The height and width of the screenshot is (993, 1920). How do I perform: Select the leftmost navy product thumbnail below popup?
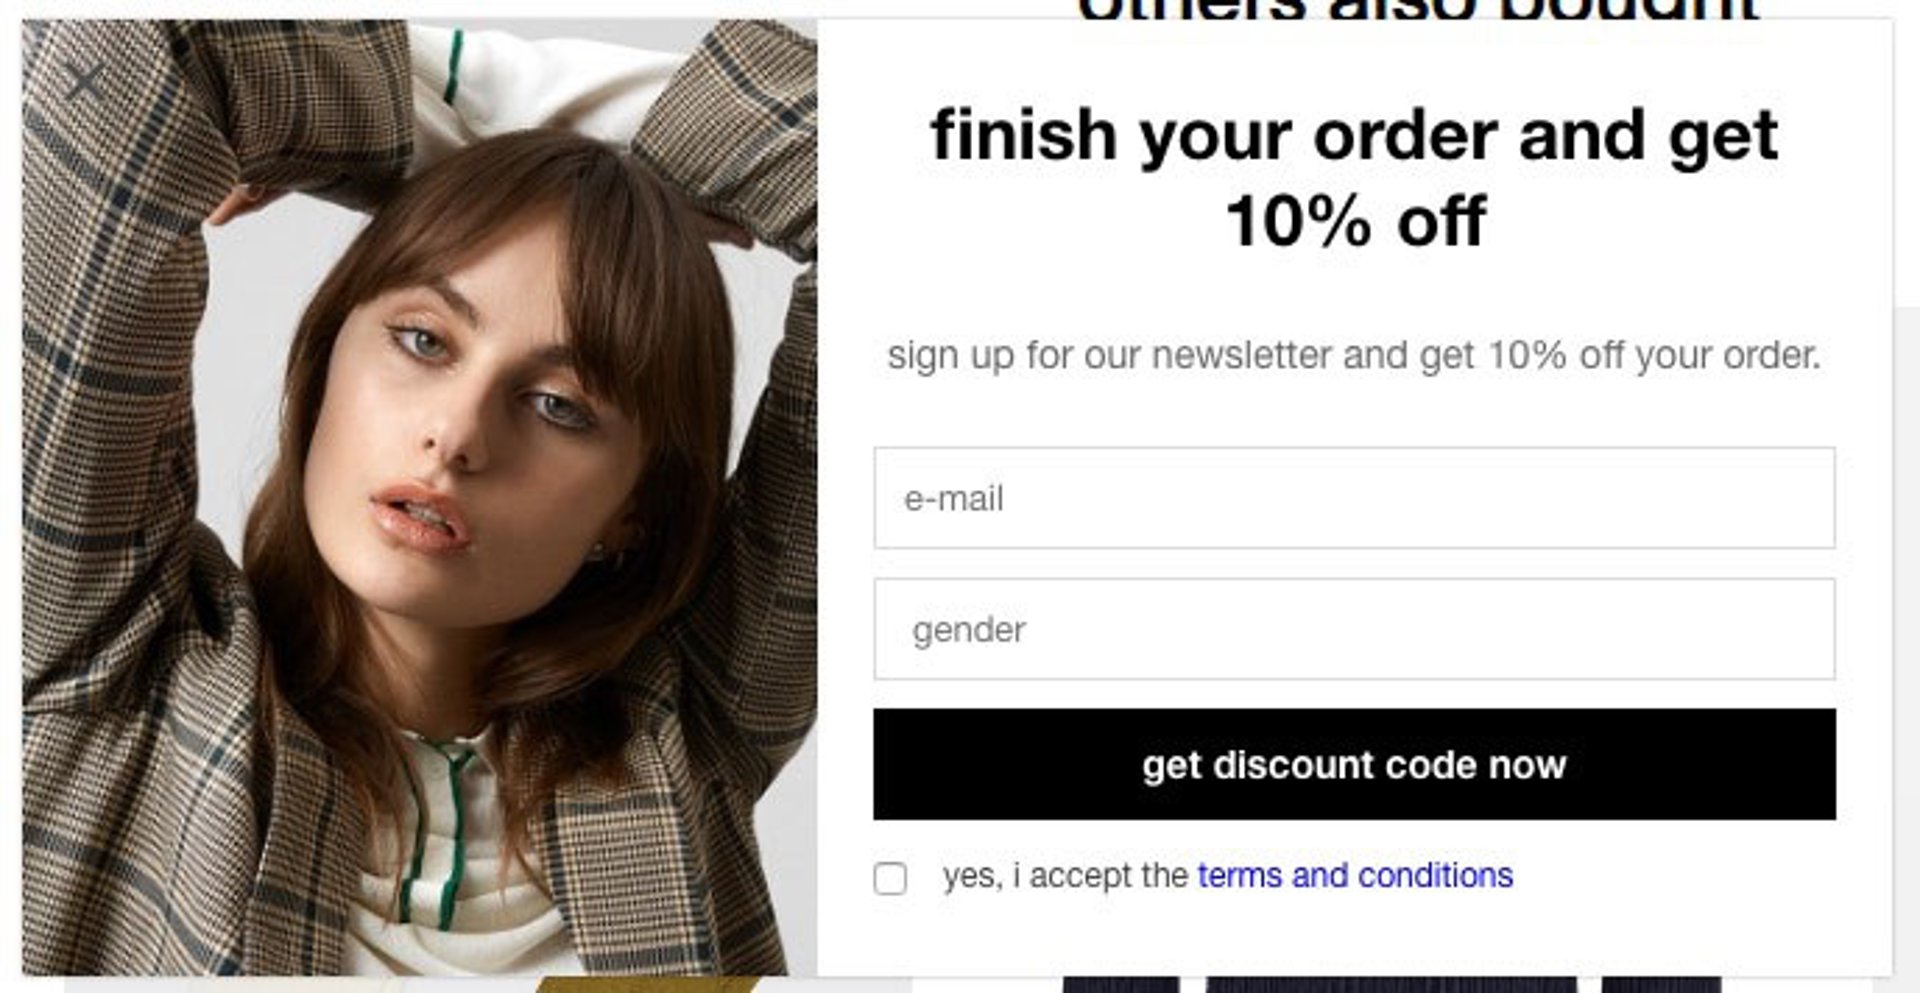1121,985
